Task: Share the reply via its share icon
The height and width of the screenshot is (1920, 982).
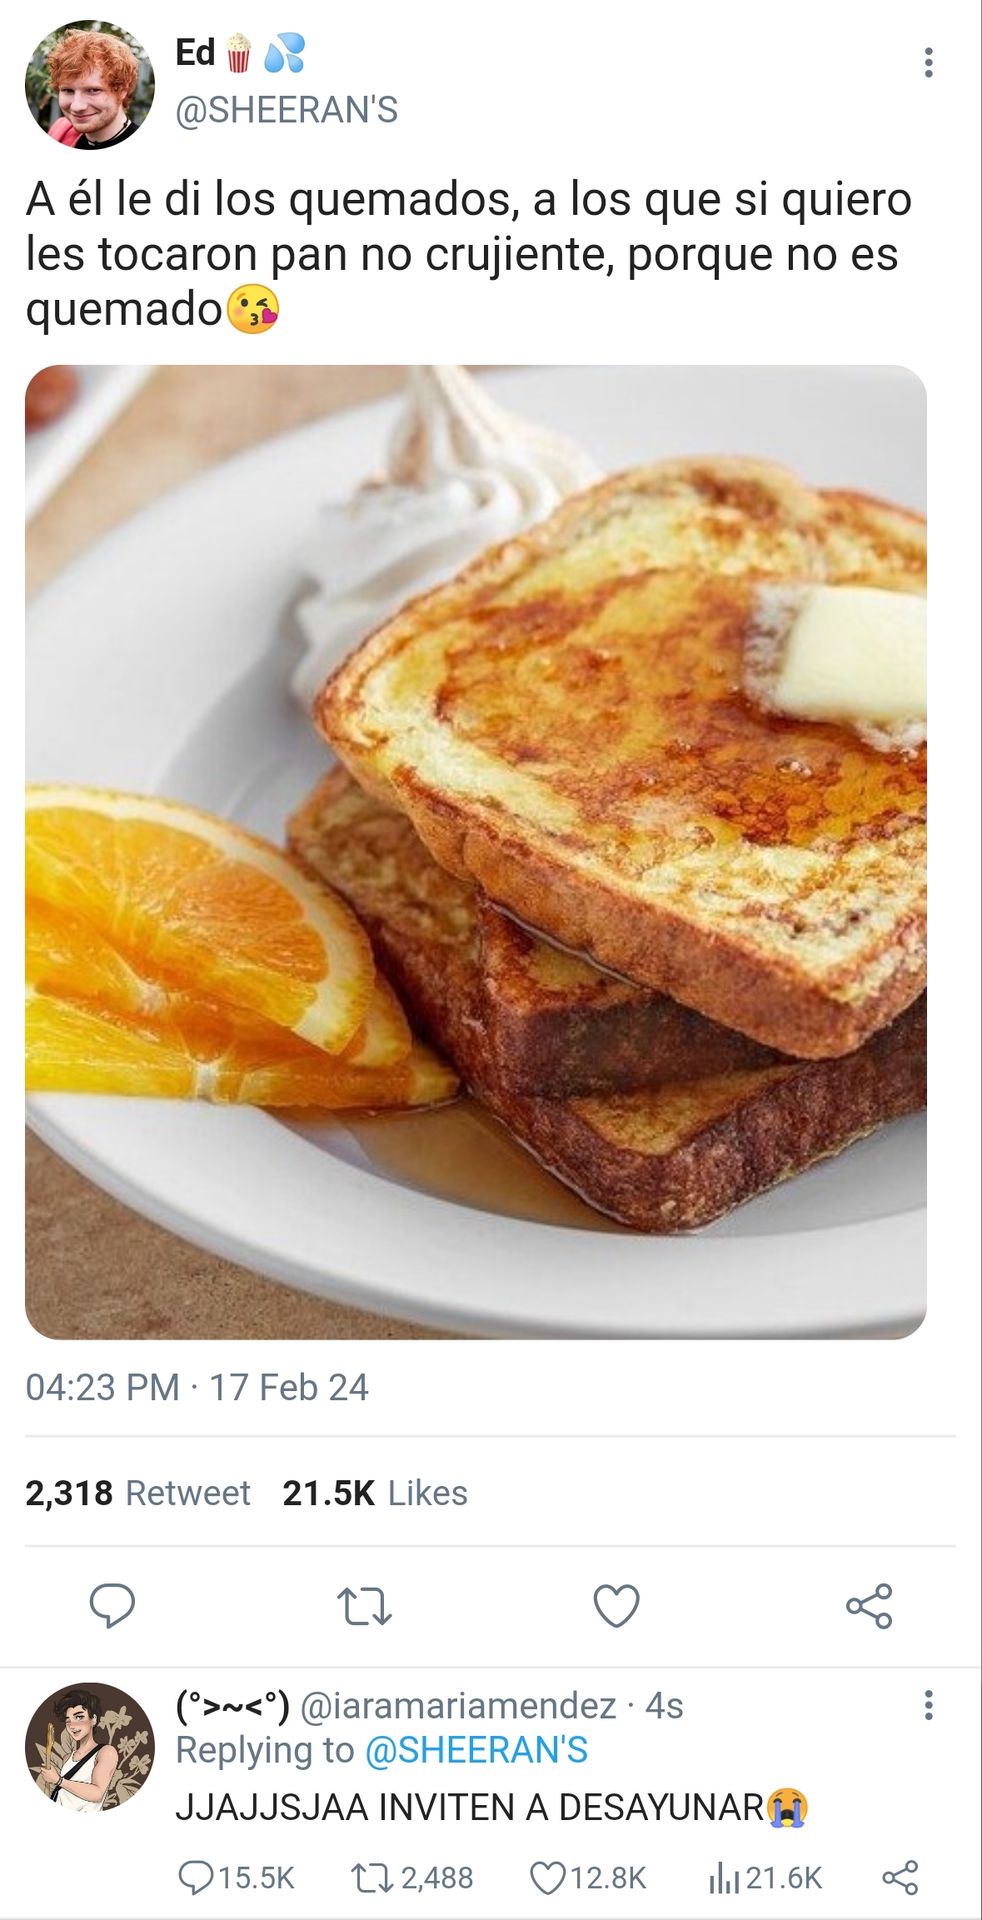Action: [900, 1878]
